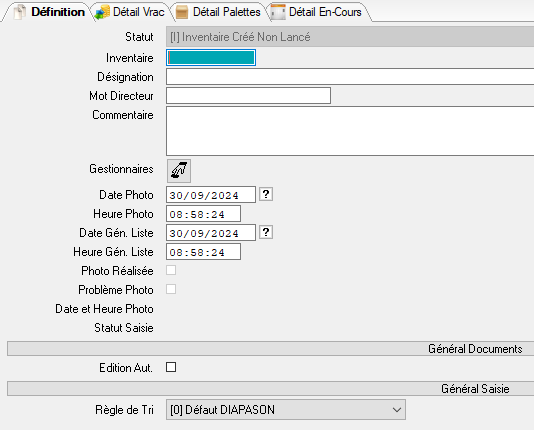Open the Date Photo question mark helper

[x=266, y=194]
